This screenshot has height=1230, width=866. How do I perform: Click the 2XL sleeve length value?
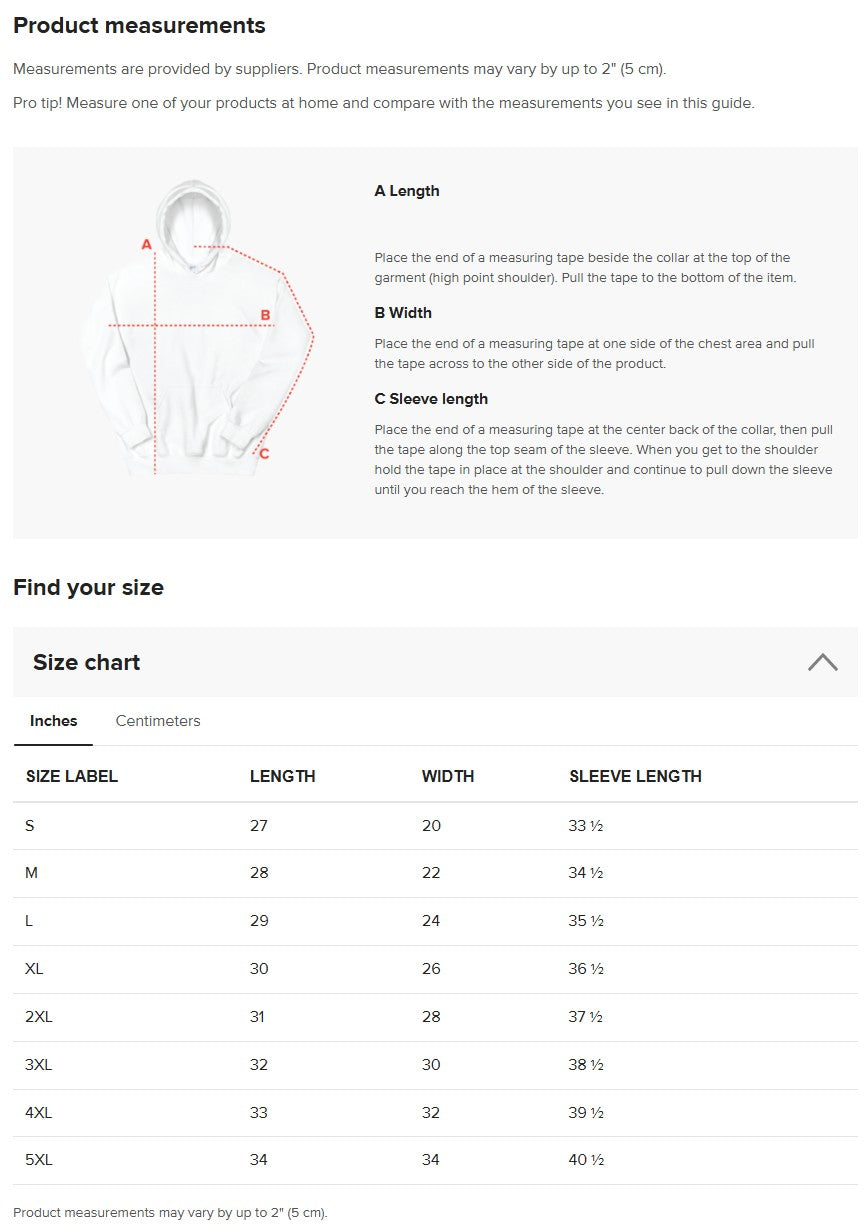tap(586, 1017)
